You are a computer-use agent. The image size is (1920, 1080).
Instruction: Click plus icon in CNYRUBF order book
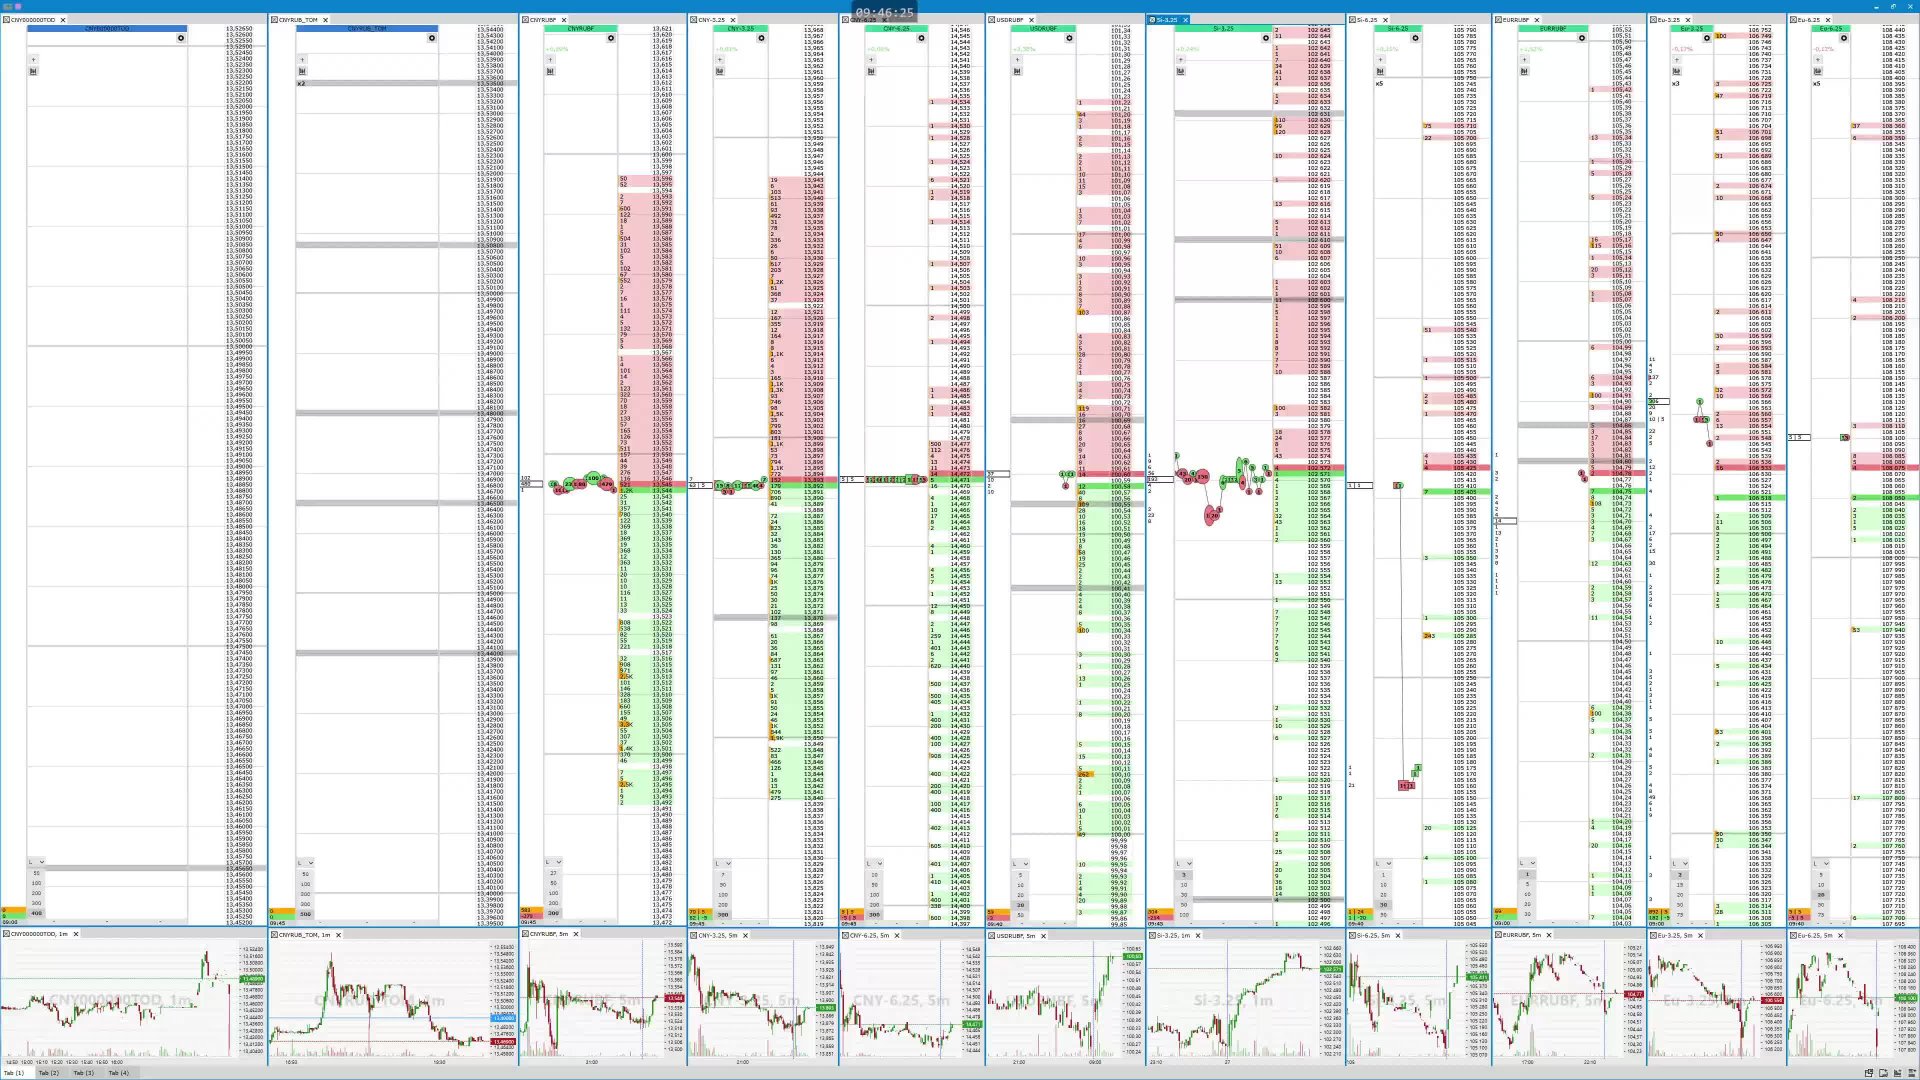[550, 60]
